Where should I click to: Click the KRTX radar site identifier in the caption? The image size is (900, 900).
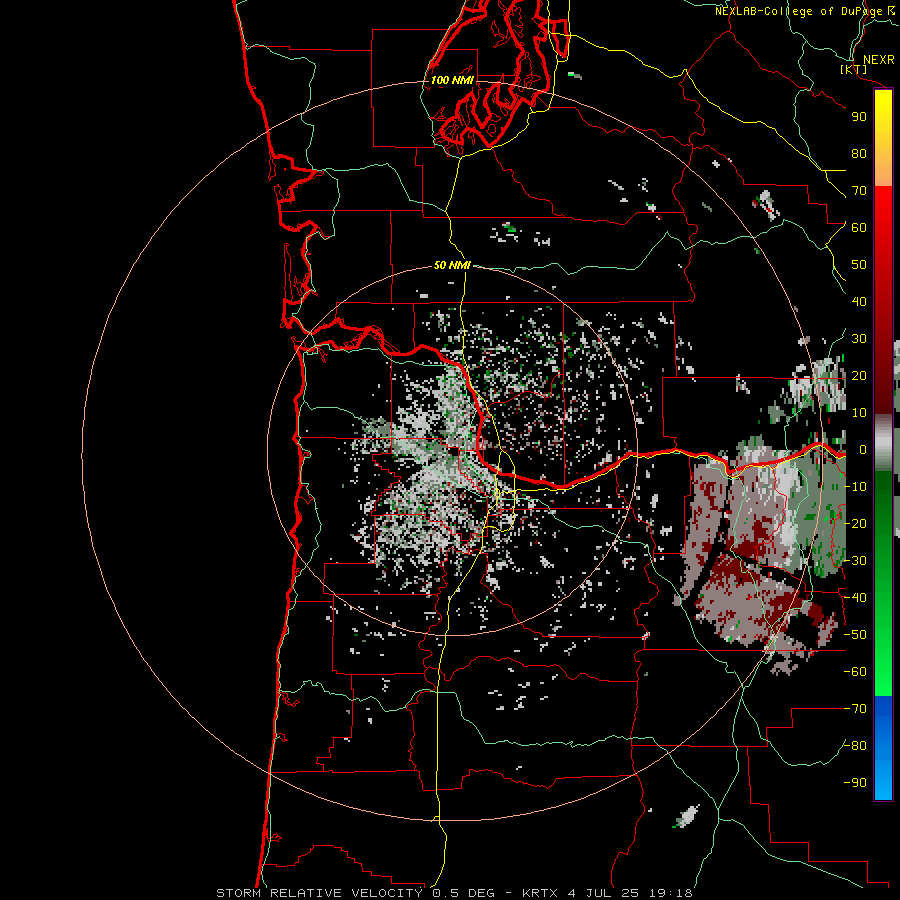click(x=542, y=893)
